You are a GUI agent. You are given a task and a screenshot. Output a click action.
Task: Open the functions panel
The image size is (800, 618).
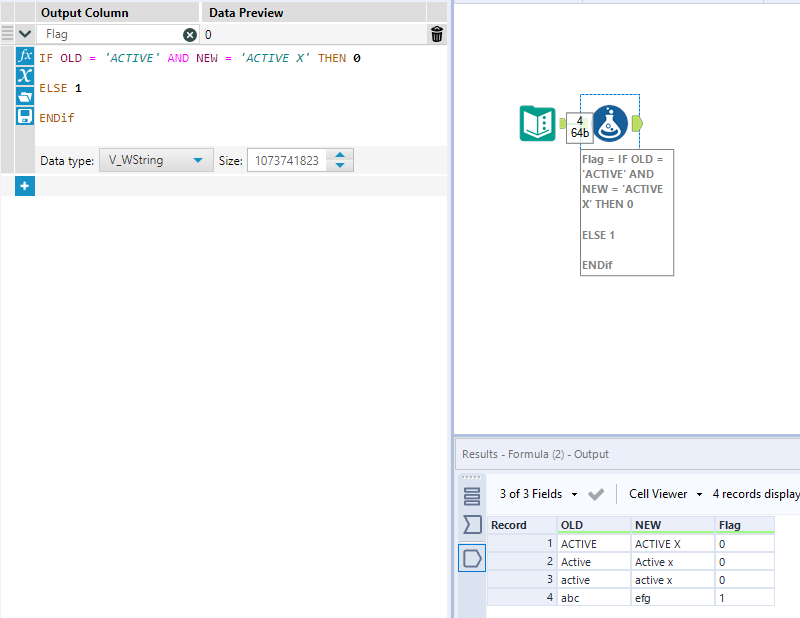[x=25, y=55]
